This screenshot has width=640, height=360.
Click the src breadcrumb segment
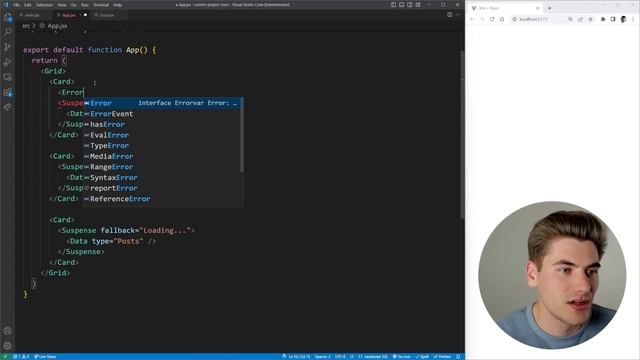point(26,26)
